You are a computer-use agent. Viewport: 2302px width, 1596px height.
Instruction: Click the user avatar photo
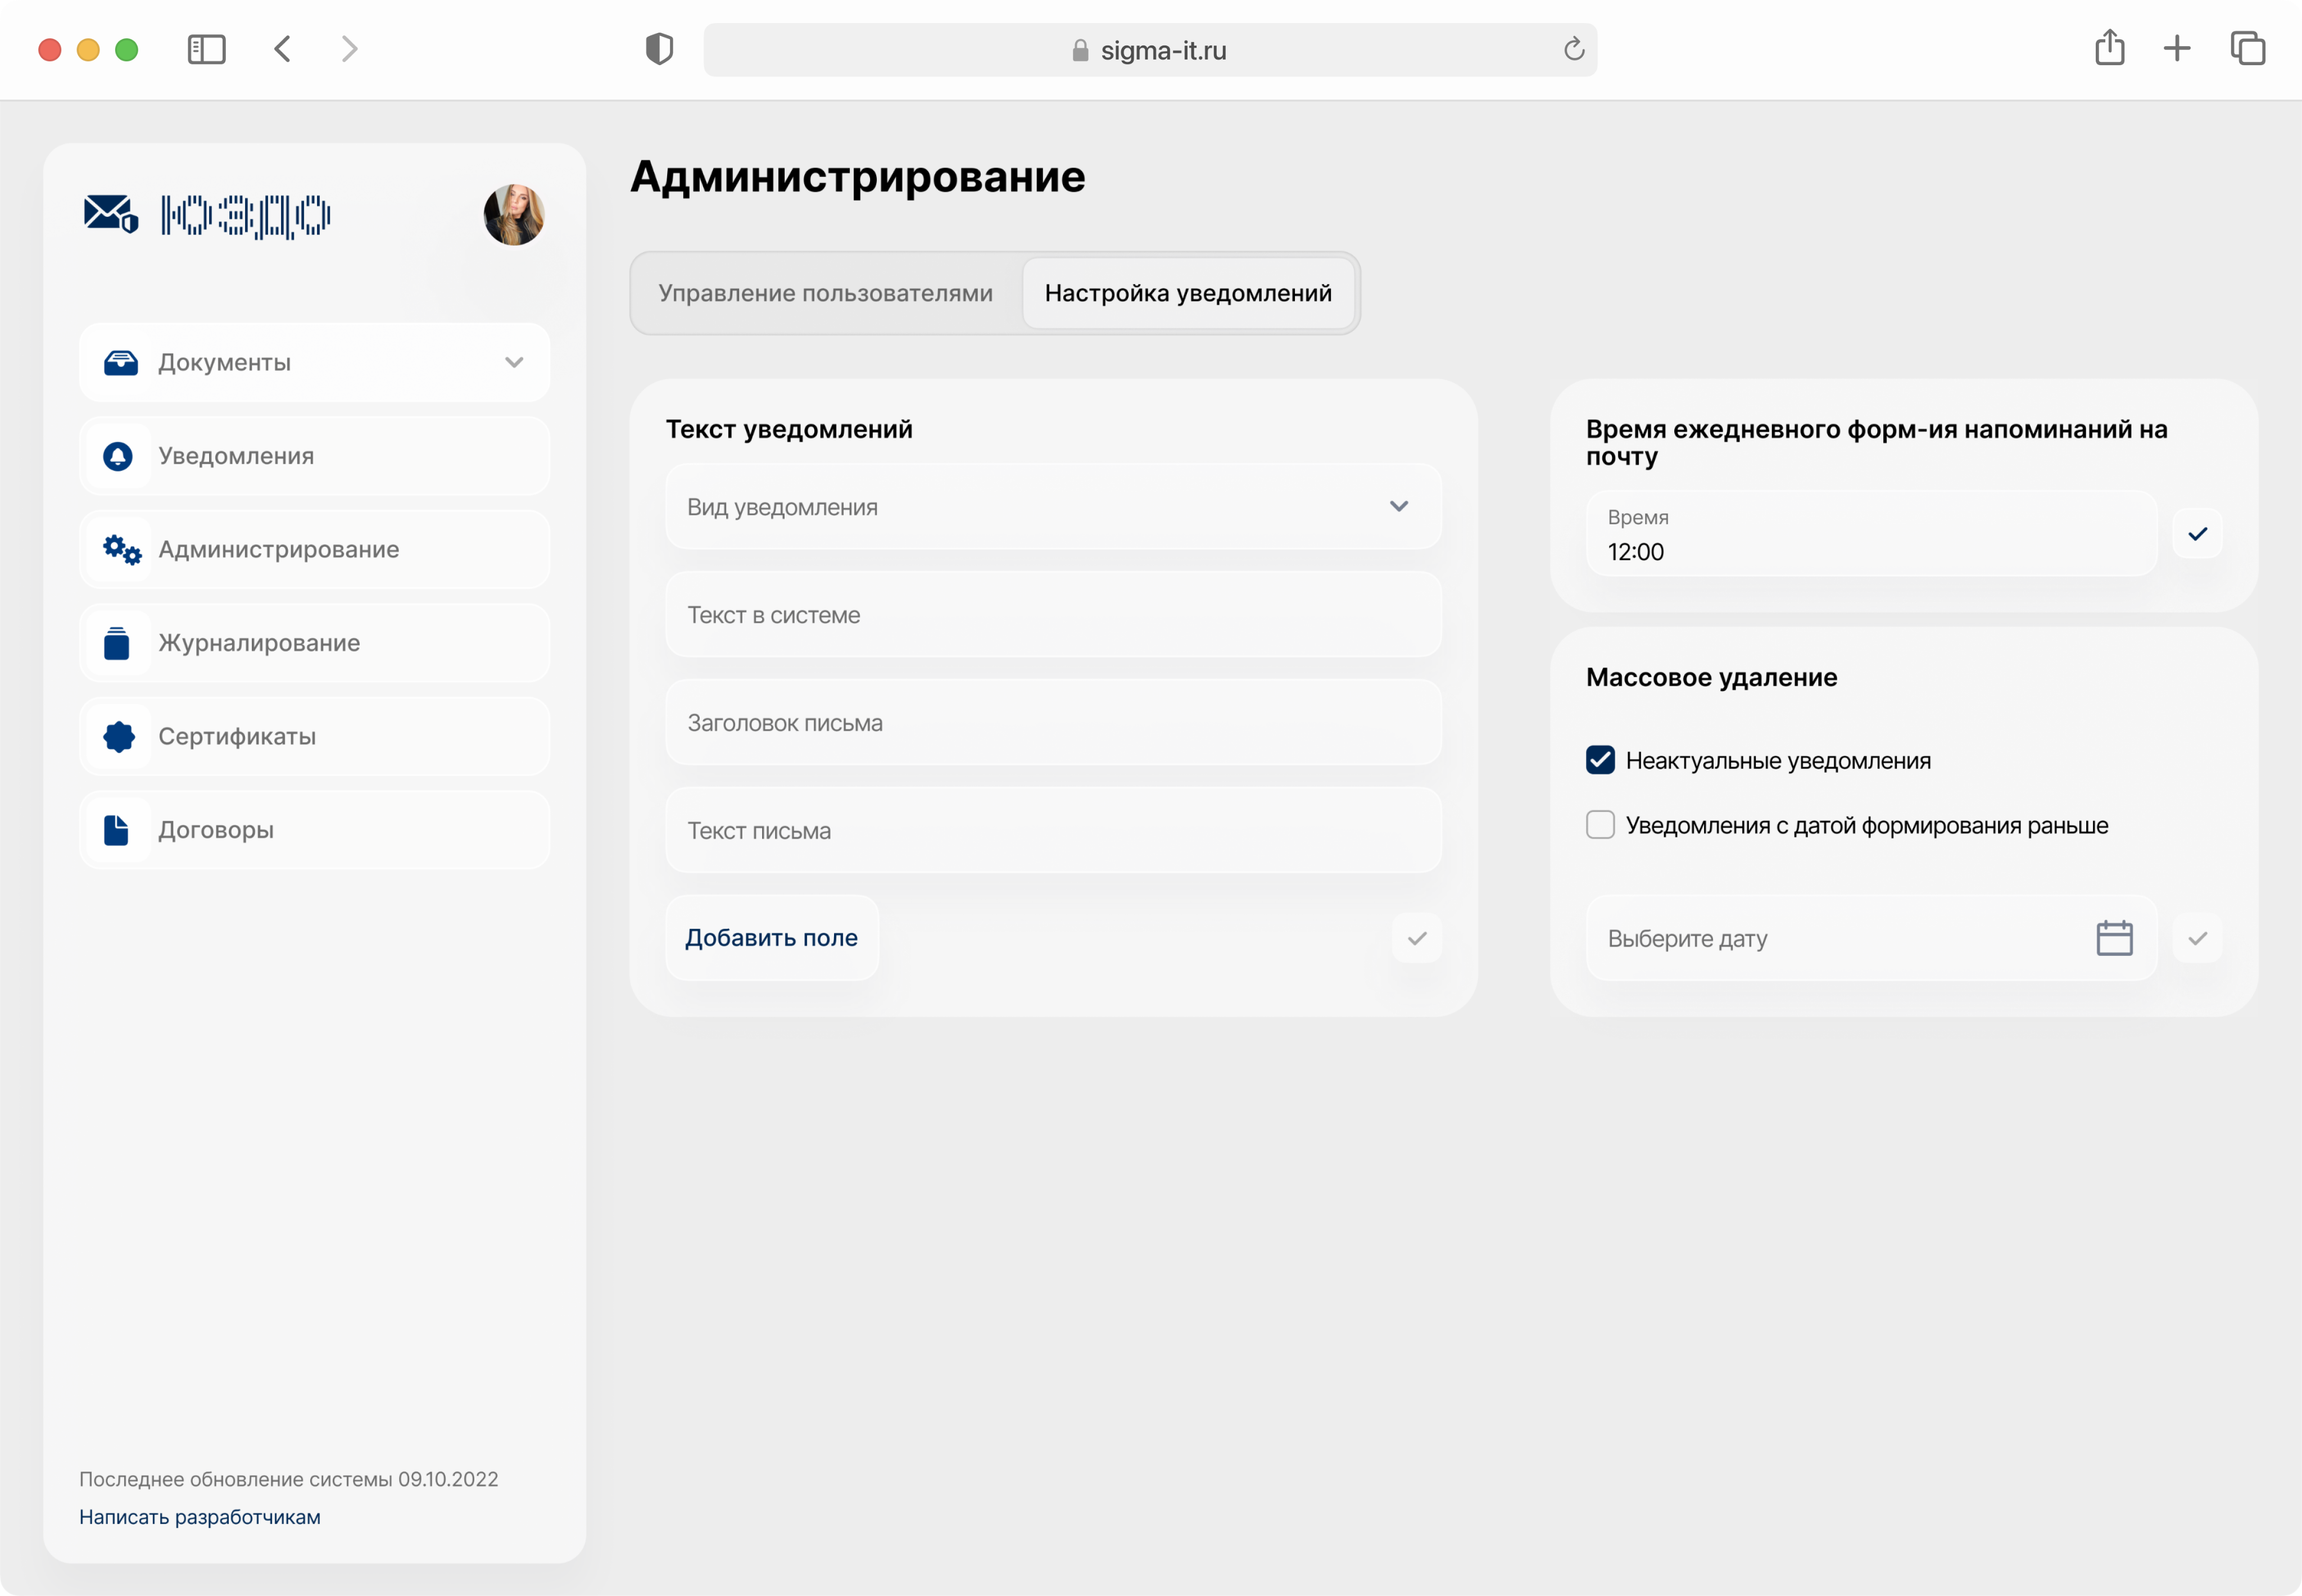click(x=514, y=214)
